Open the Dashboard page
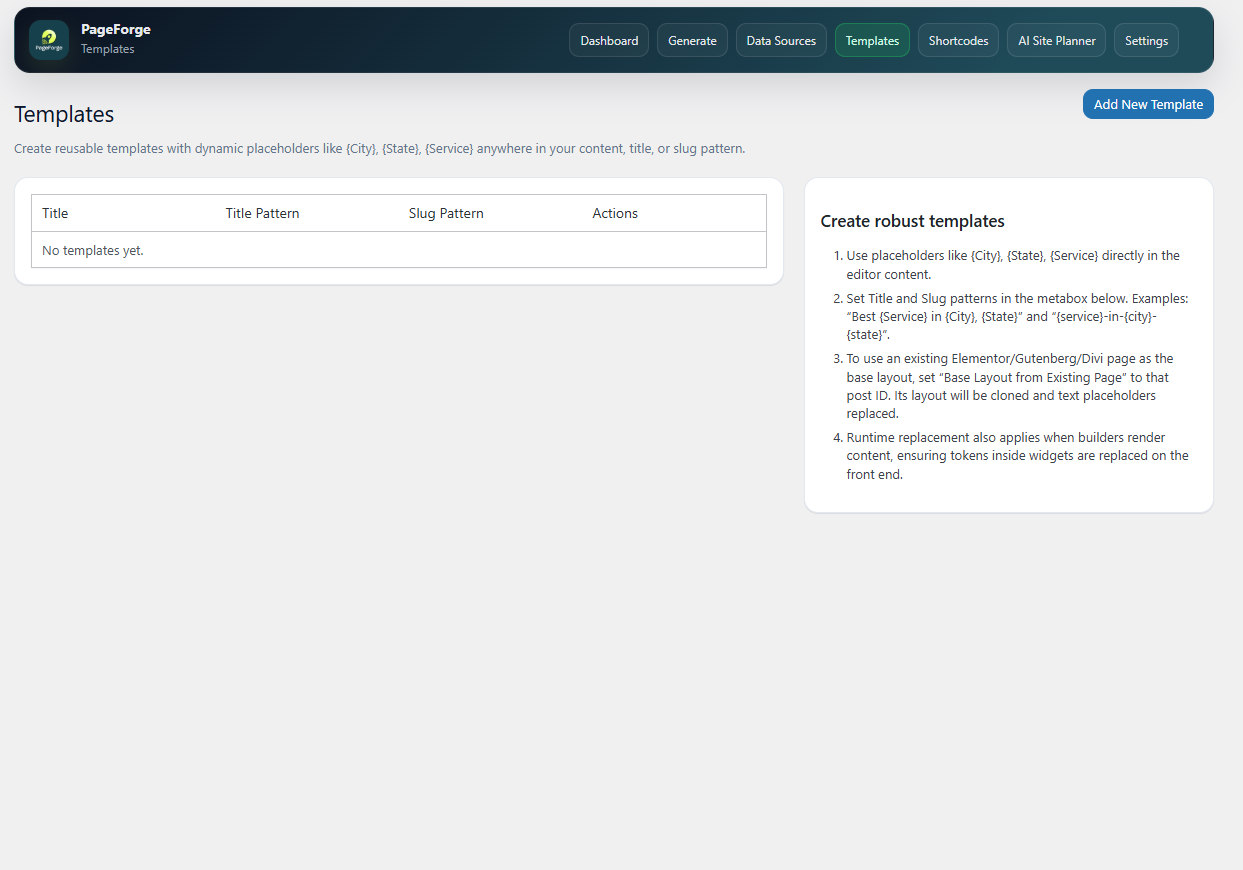The image size is (1243, 870). pos(608,40)
